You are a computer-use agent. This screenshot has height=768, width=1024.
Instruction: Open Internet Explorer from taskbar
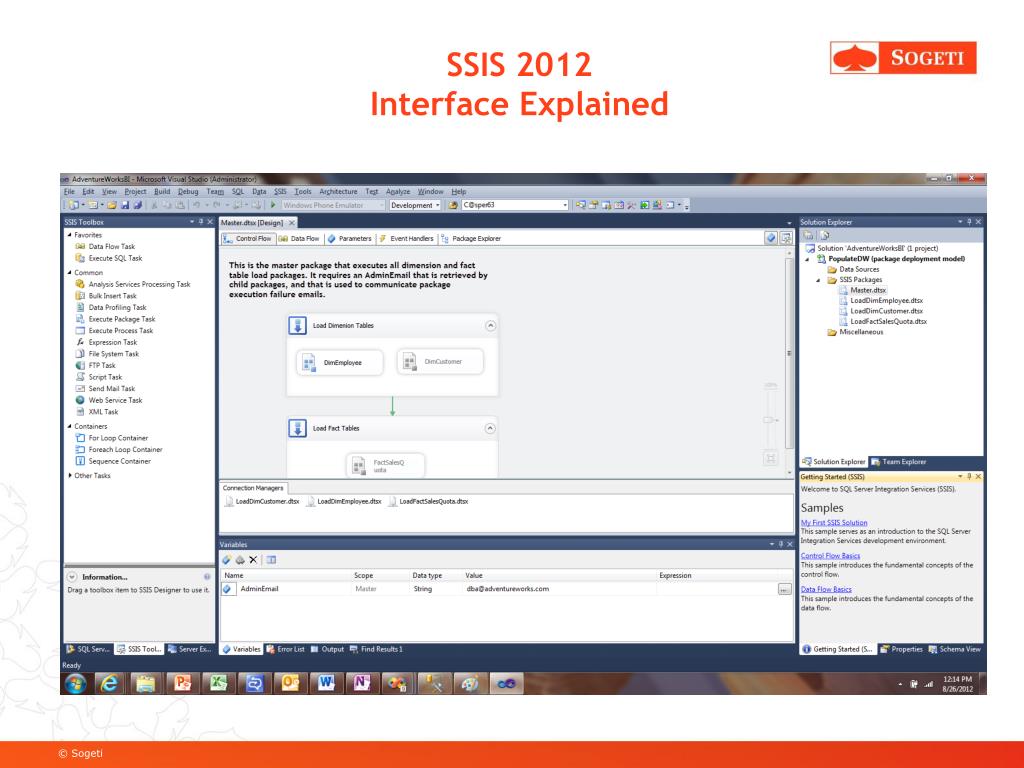(x=109, y=683)
